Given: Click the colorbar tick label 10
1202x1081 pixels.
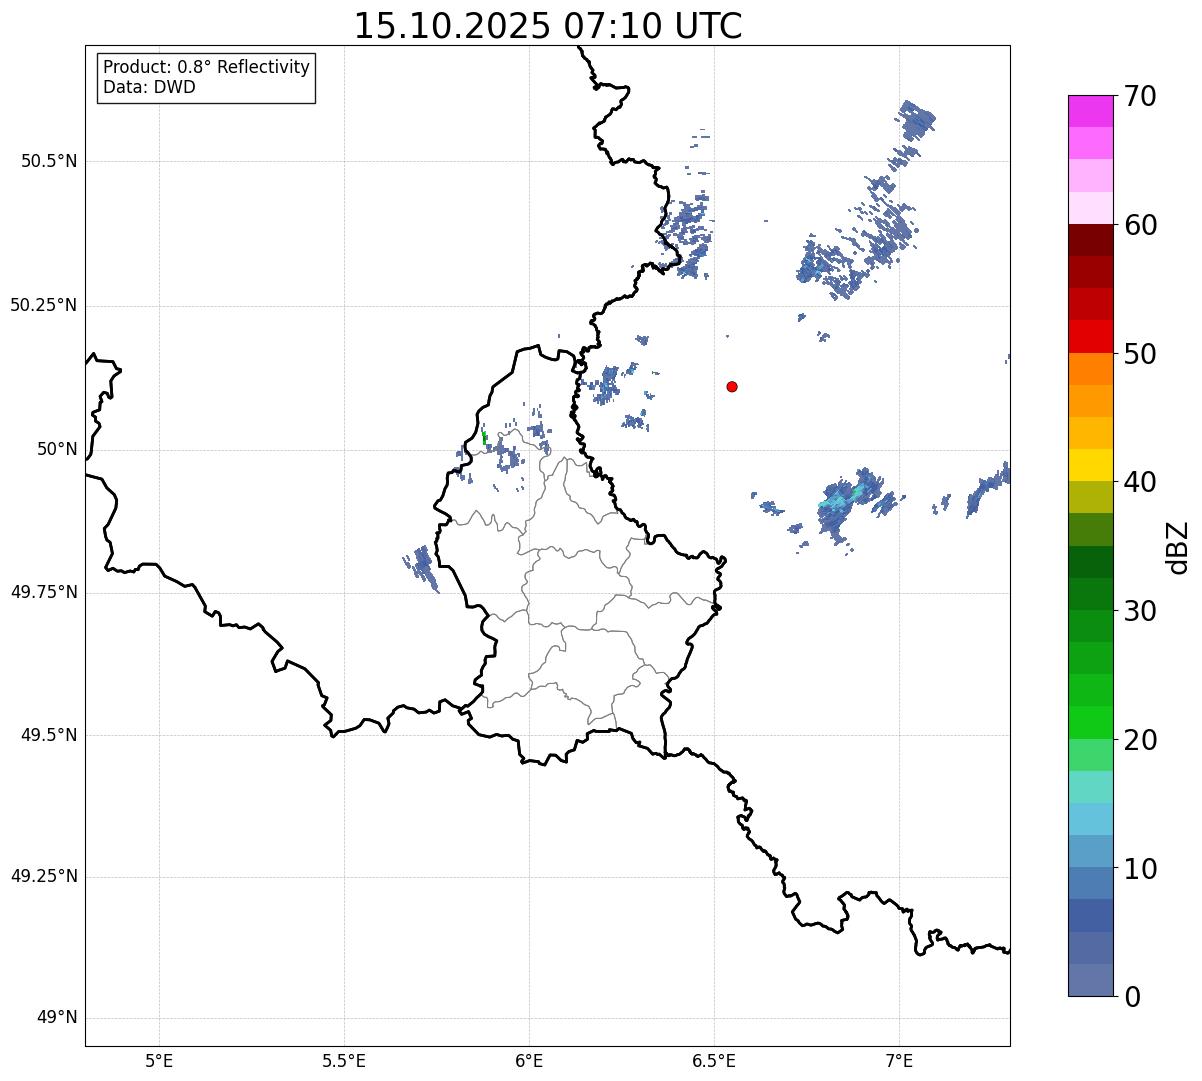Looking at the screenshot, I should point(1140,869).
